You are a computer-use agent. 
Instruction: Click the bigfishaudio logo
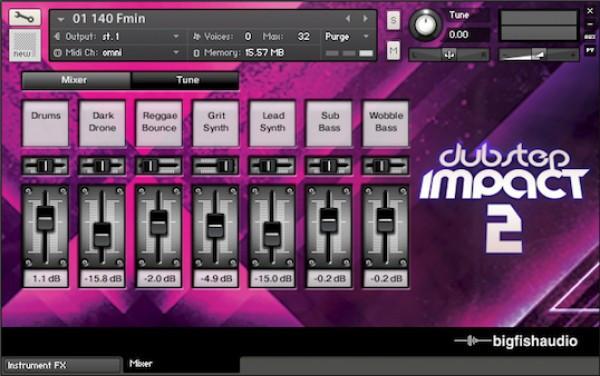(516, 341)
